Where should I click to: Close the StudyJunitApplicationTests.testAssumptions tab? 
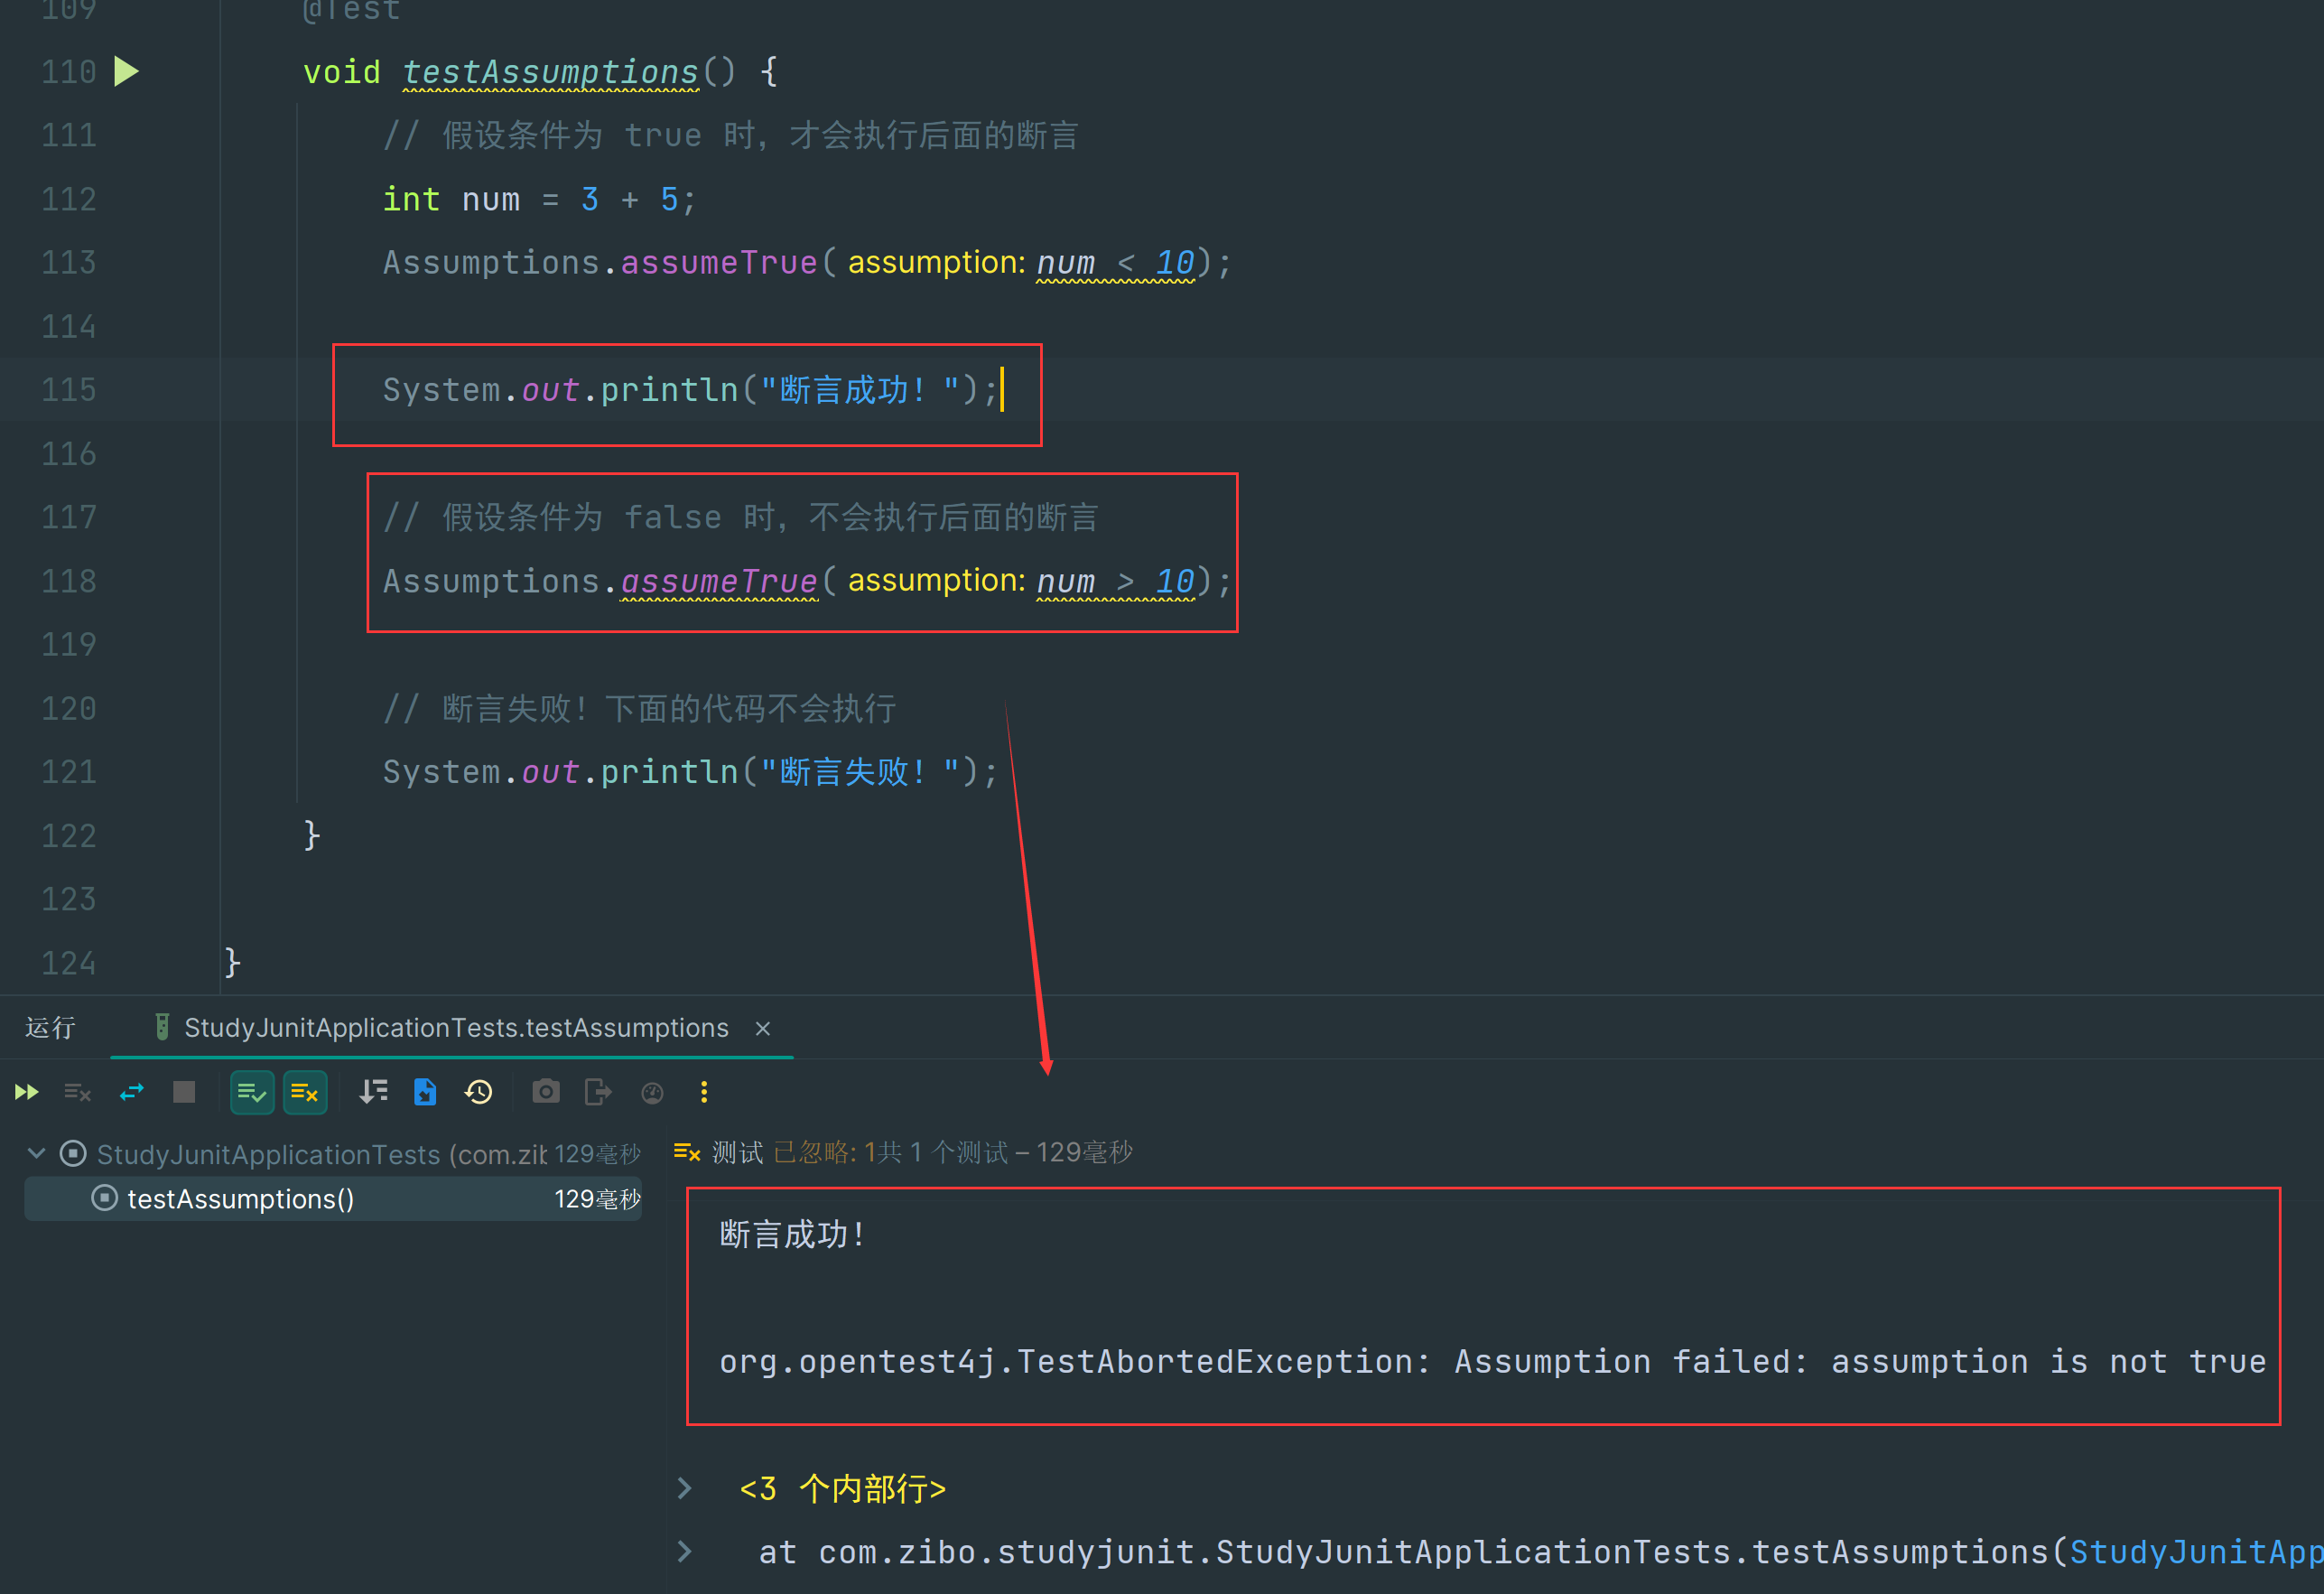(x=763, y=1029)
